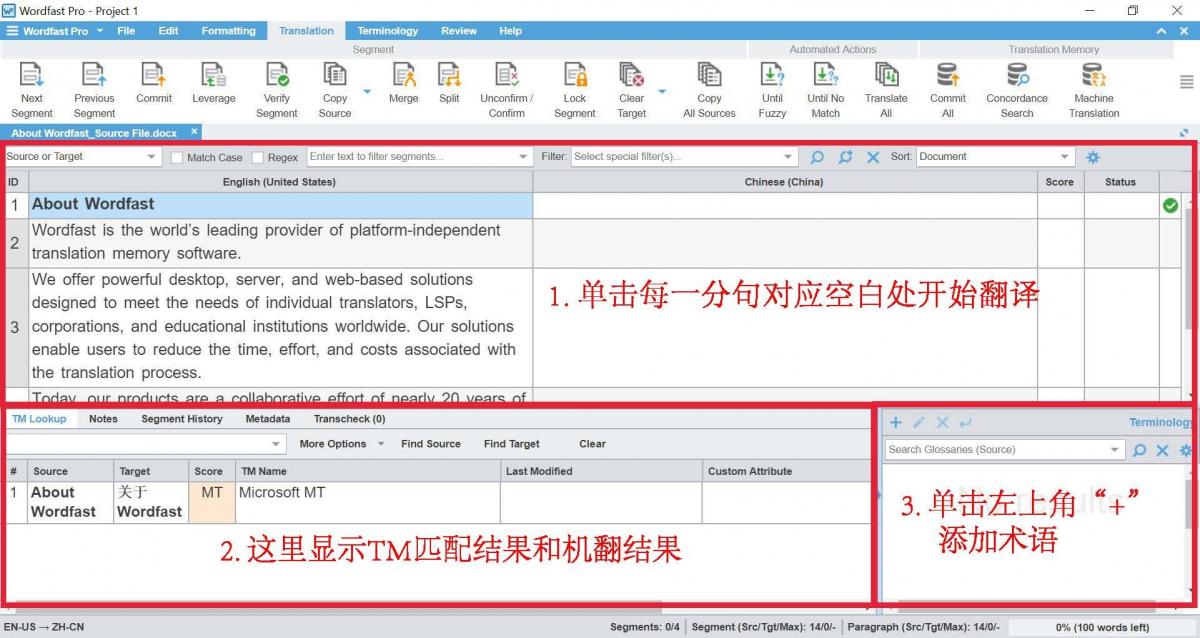The image size is (1200, 638).
Task: Merge the selected segments
Action: (x=404, y=83)
